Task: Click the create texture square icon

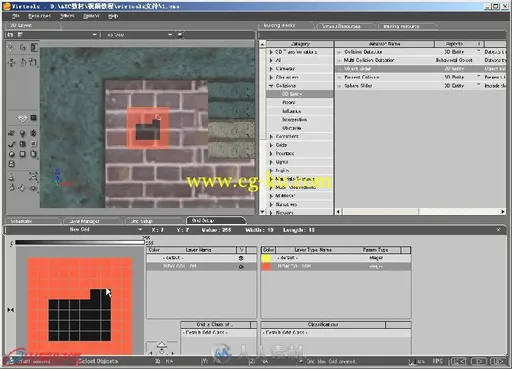Action: 22,154
